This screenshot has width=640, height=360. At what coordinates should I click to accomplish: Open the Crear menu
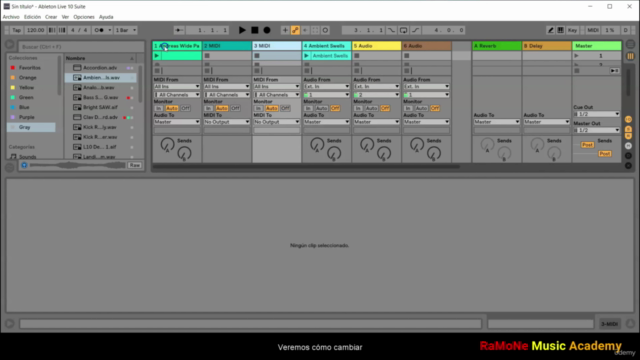(51, 17)
